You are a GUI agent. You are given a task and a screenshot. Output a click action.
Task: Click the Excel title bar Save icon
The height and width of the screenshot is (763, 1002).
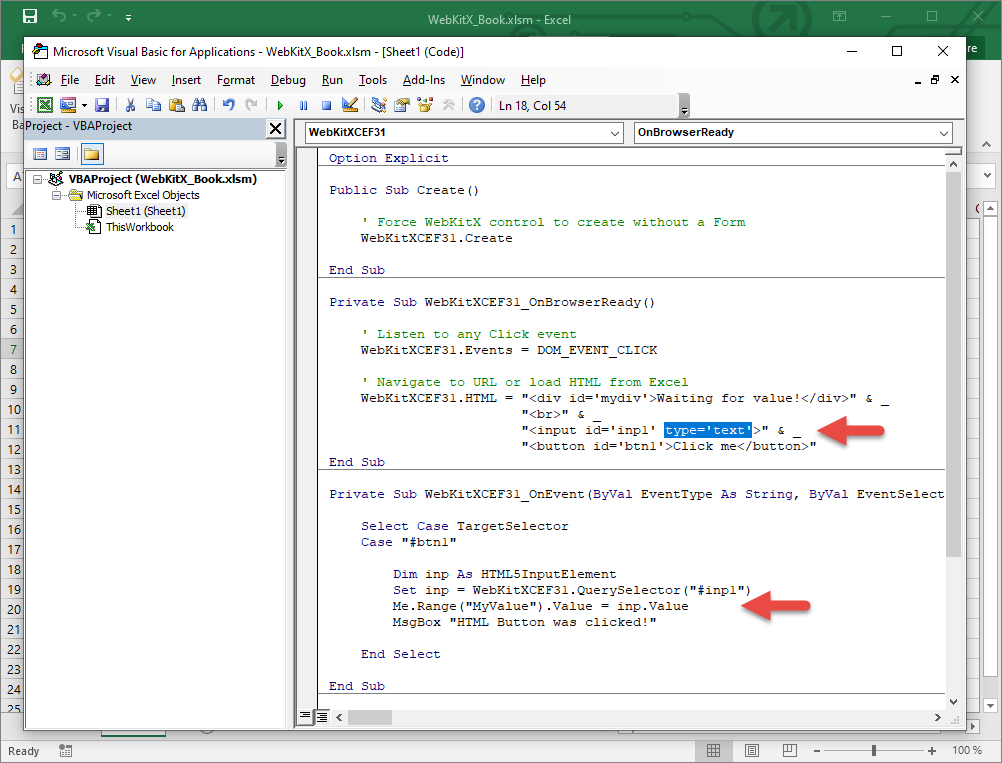[x=30, y=16]
